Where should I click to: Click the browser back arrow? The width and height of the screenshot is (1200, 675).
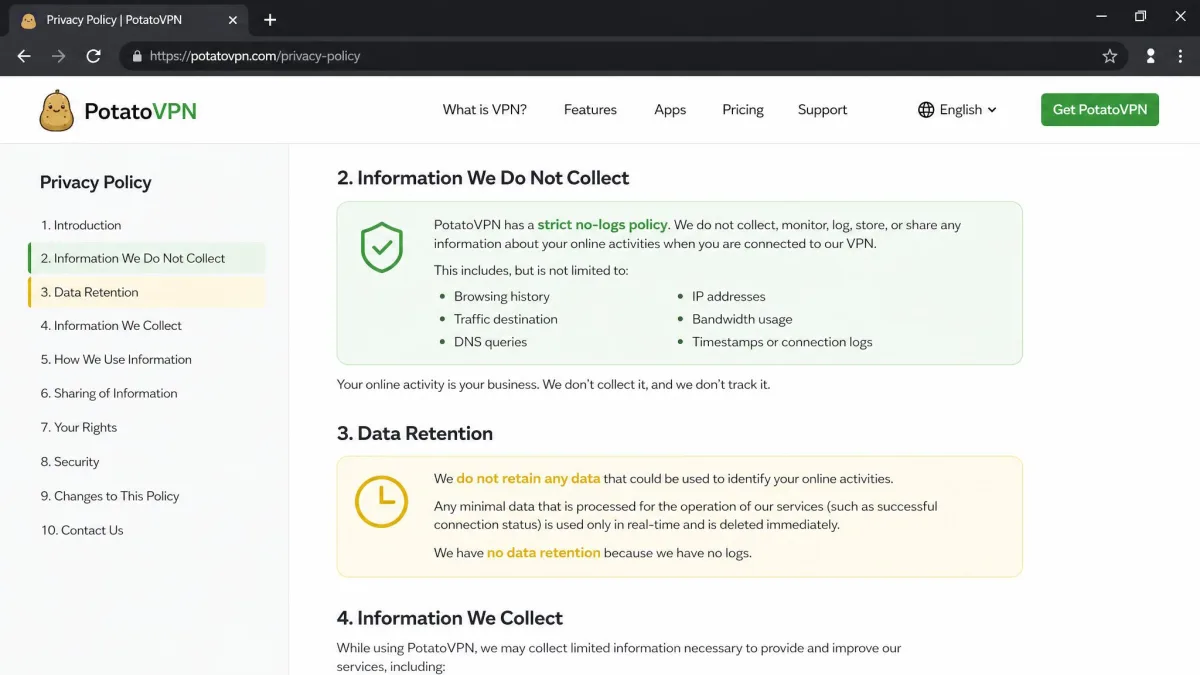(24, 56)
